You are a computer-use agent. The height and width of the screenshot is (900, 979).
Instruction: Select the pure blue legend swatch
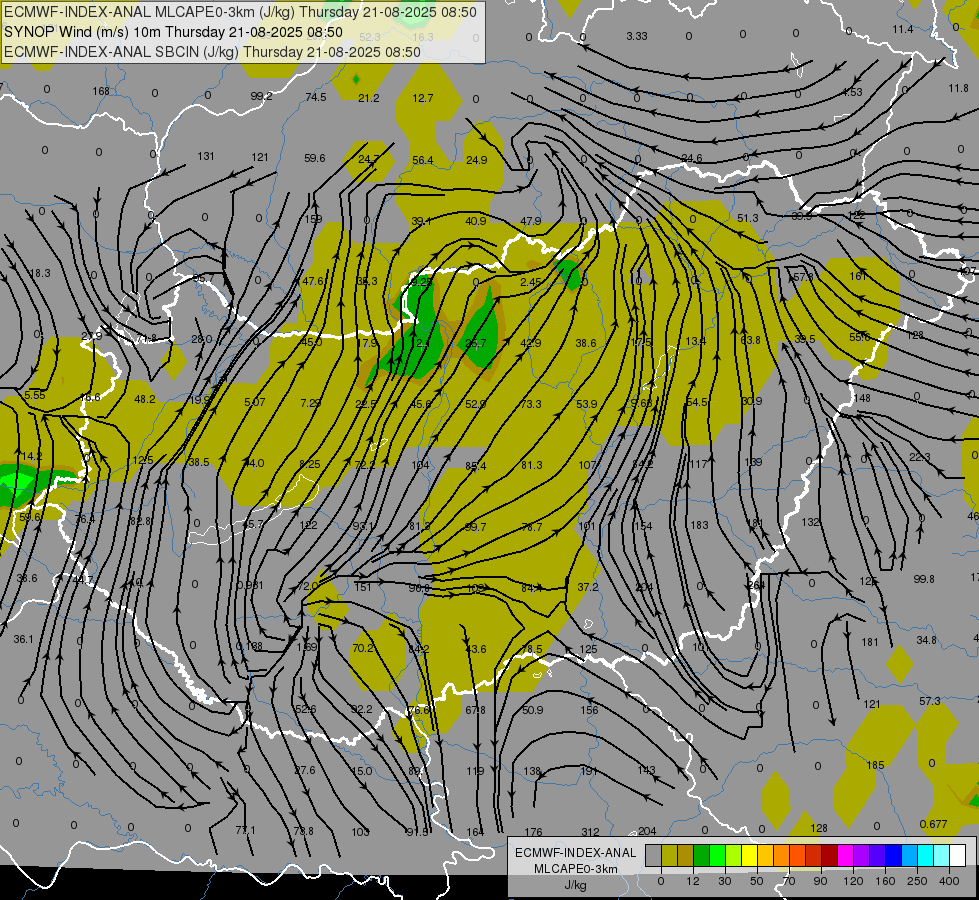[893, 855]
